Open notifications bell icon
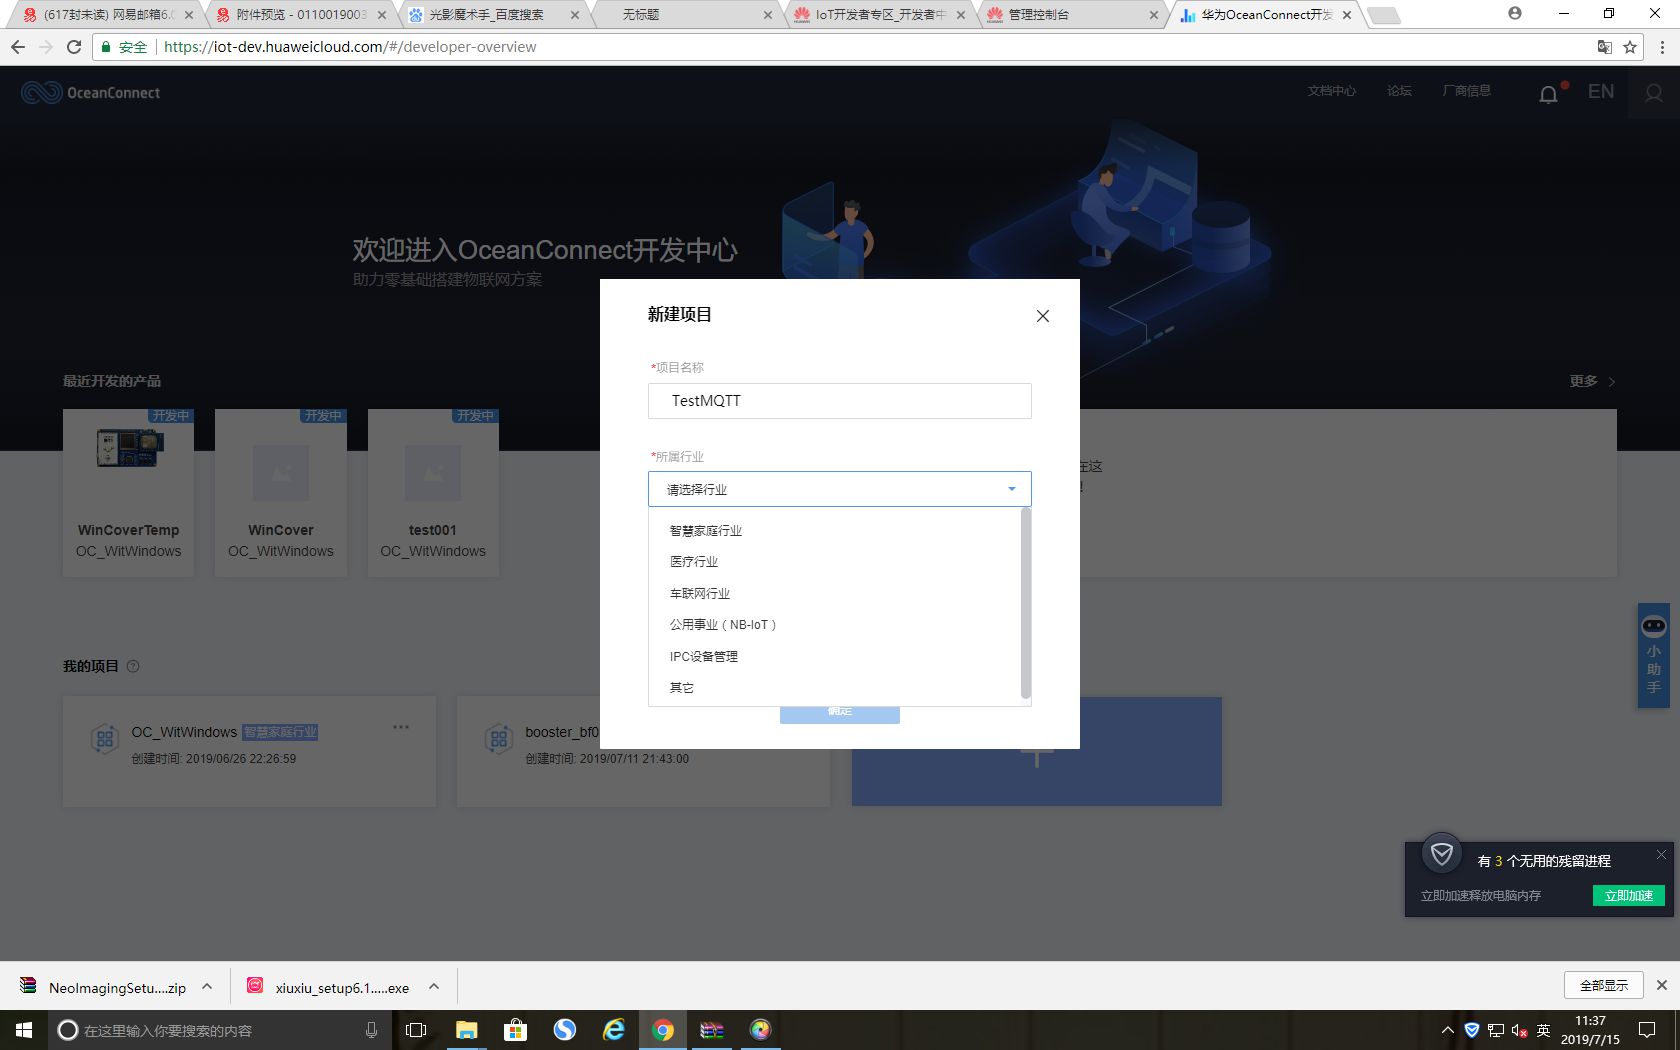The height and width of the screenshot is (1050, 1680). point(1548,94)
